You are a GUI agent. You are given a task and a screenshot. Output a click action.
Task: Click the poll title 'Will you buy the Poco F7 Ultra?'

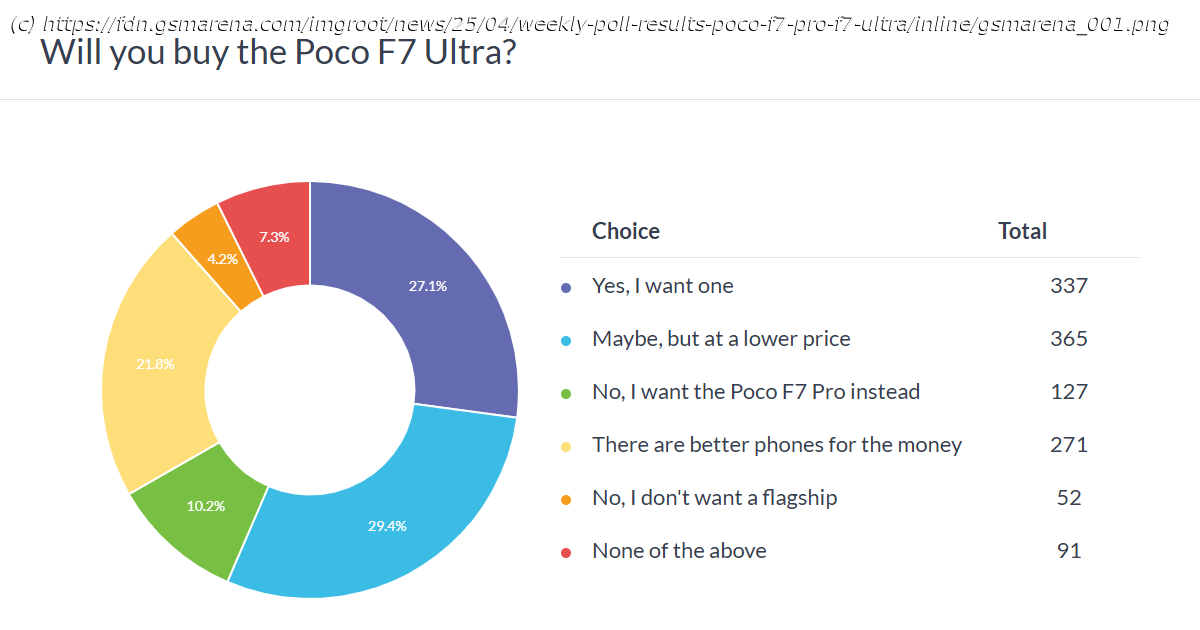tap(279, 52)
